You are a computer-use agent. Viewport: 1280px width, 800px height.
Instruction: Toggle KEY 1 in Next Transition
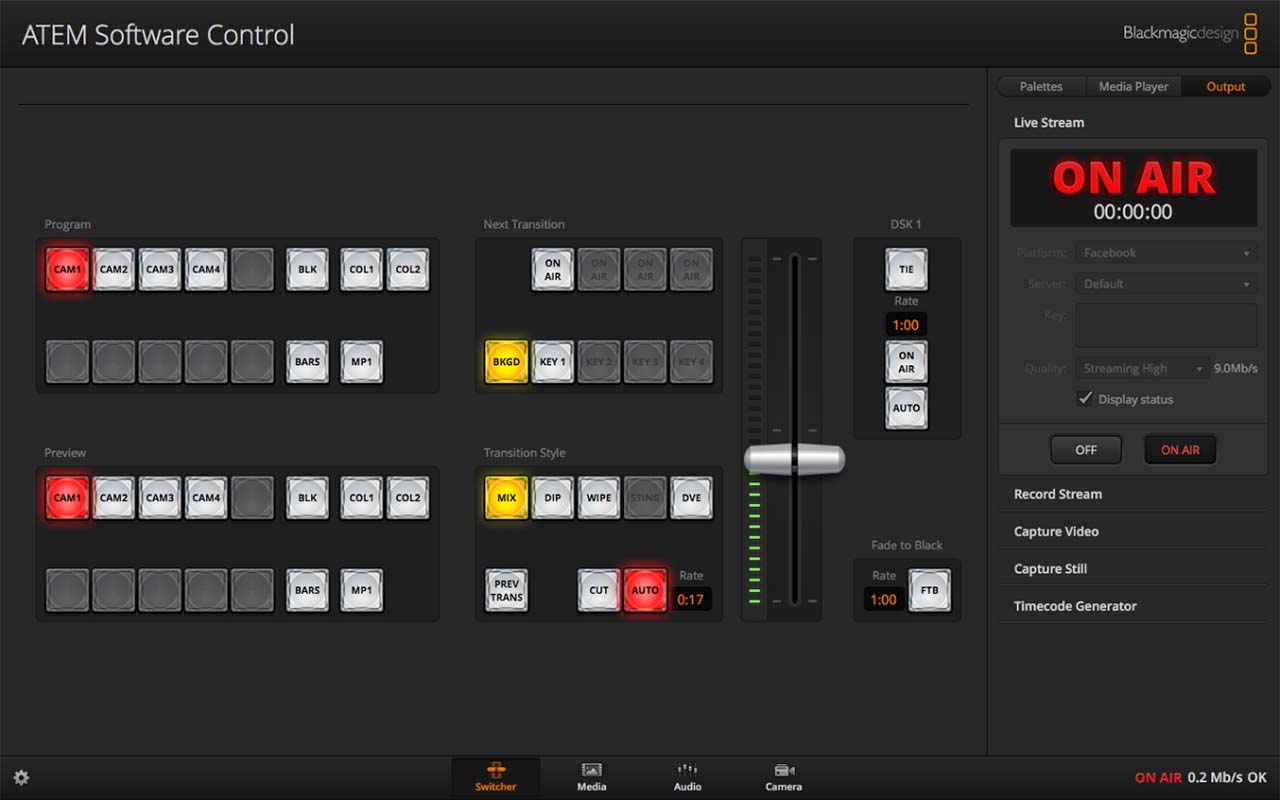pos(553,362)
